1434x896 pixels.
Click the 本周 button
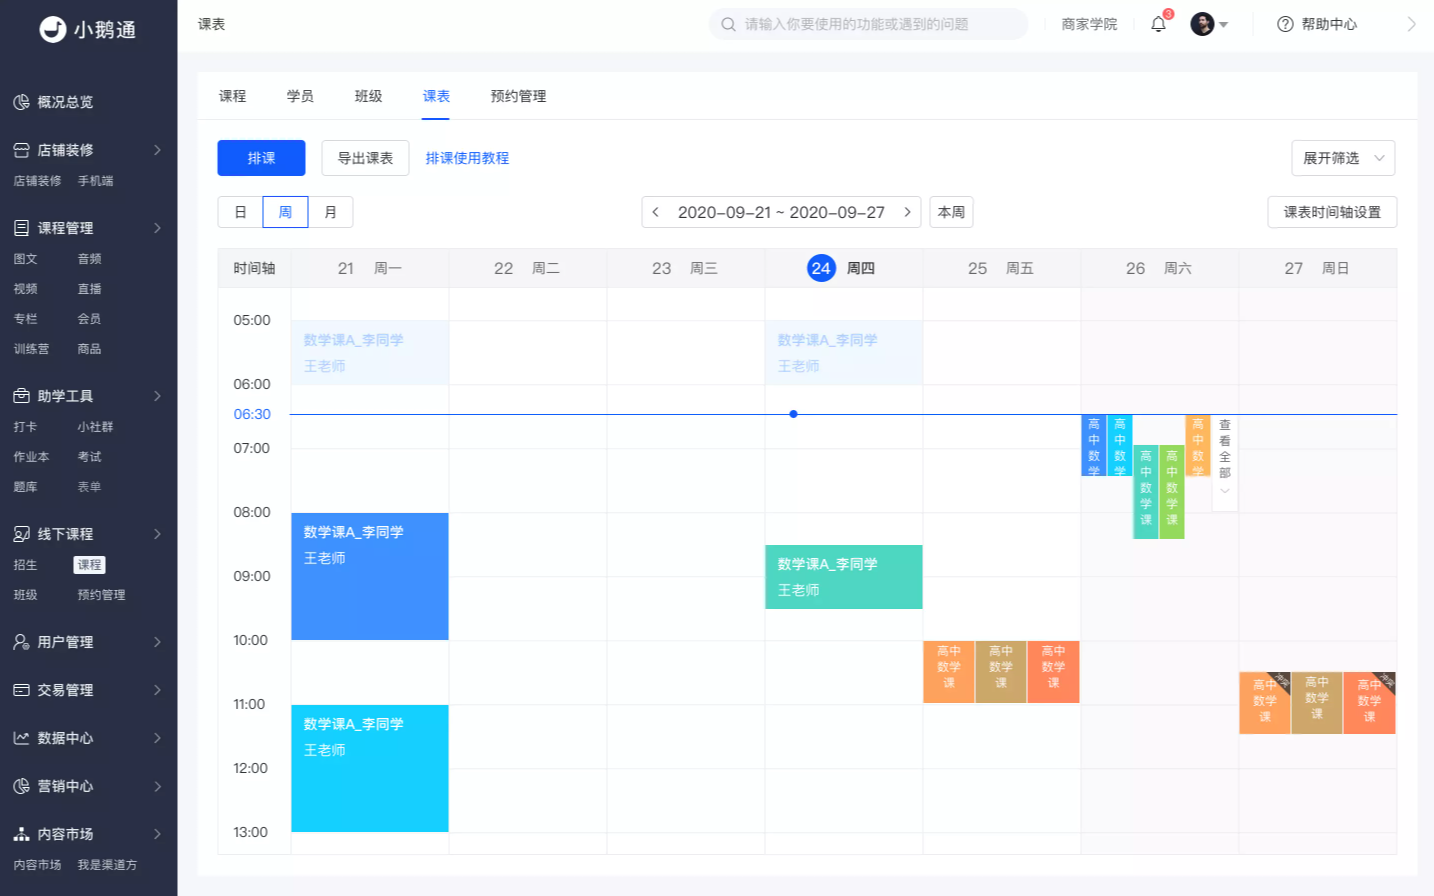[x=951, y=212]
